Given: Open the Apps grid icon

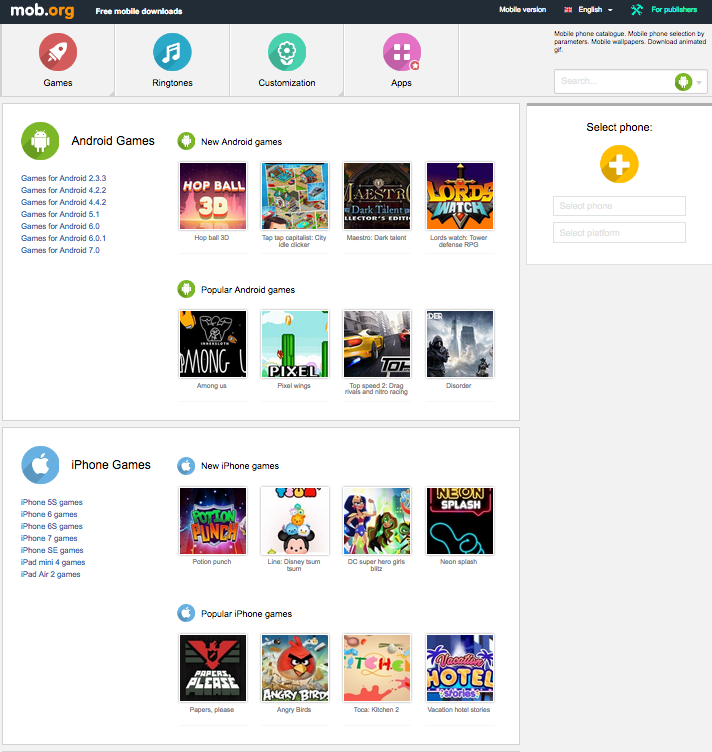Looking at the screenshot, I should [x=401, y=52].
